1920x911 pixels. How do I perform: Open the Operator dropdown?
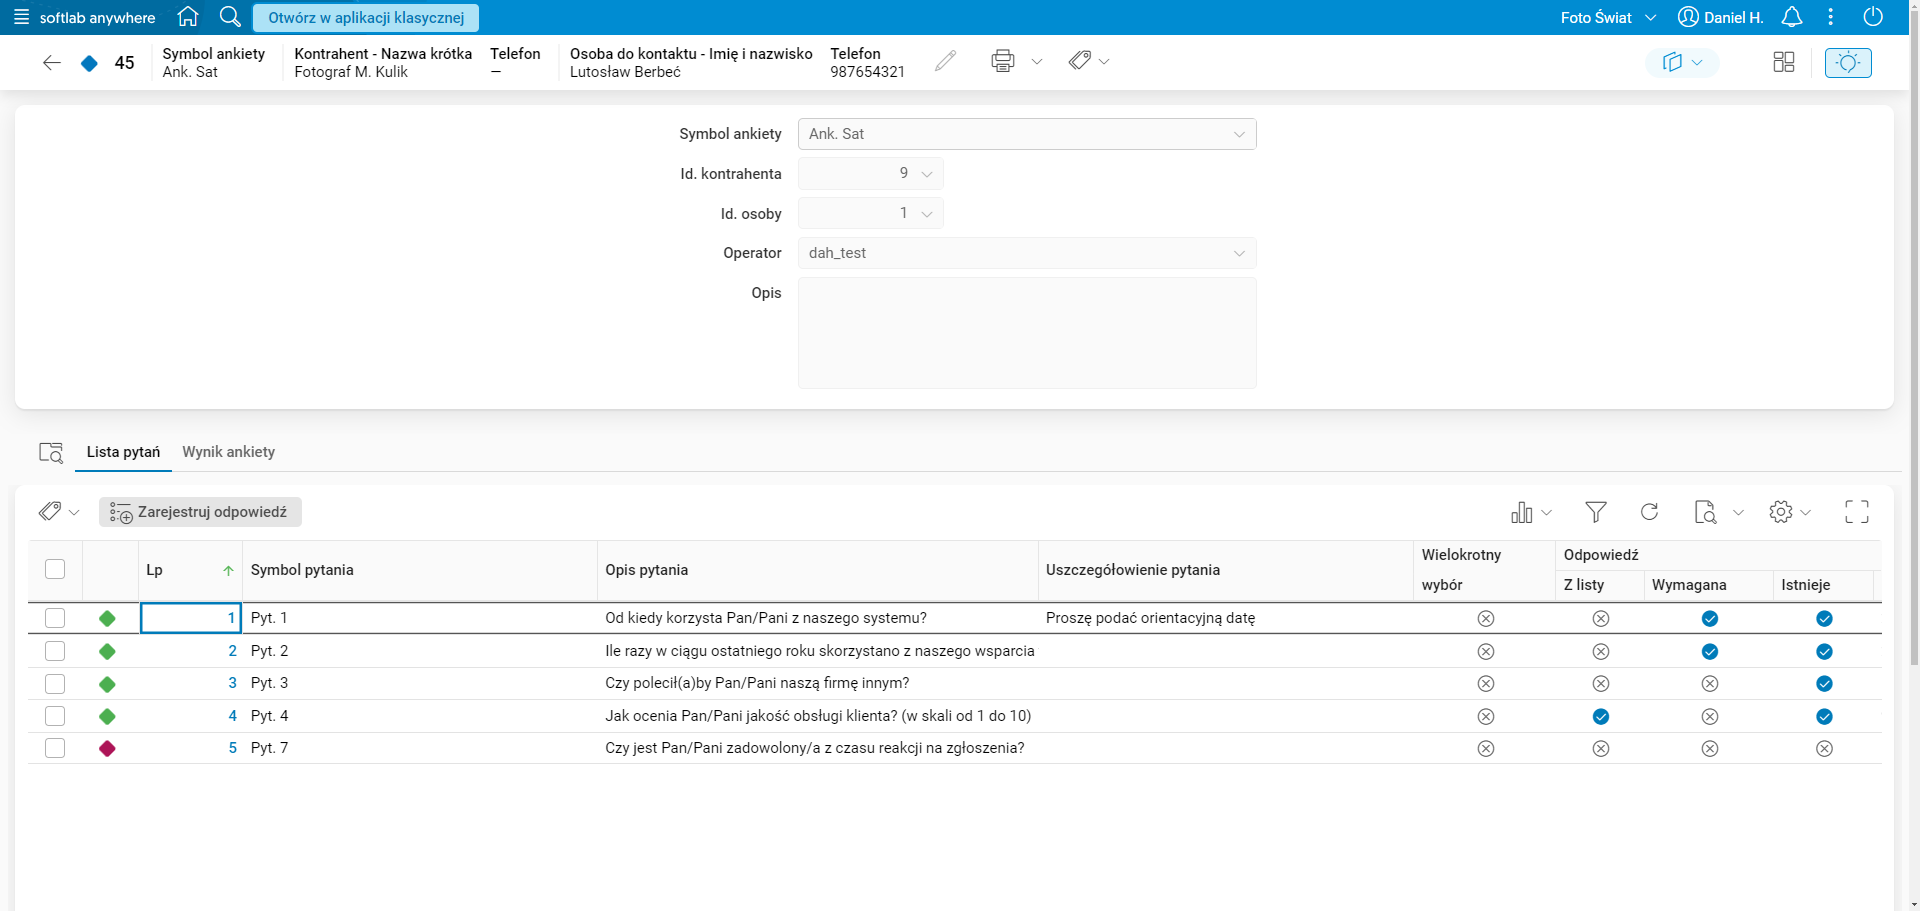[1027, 253]
